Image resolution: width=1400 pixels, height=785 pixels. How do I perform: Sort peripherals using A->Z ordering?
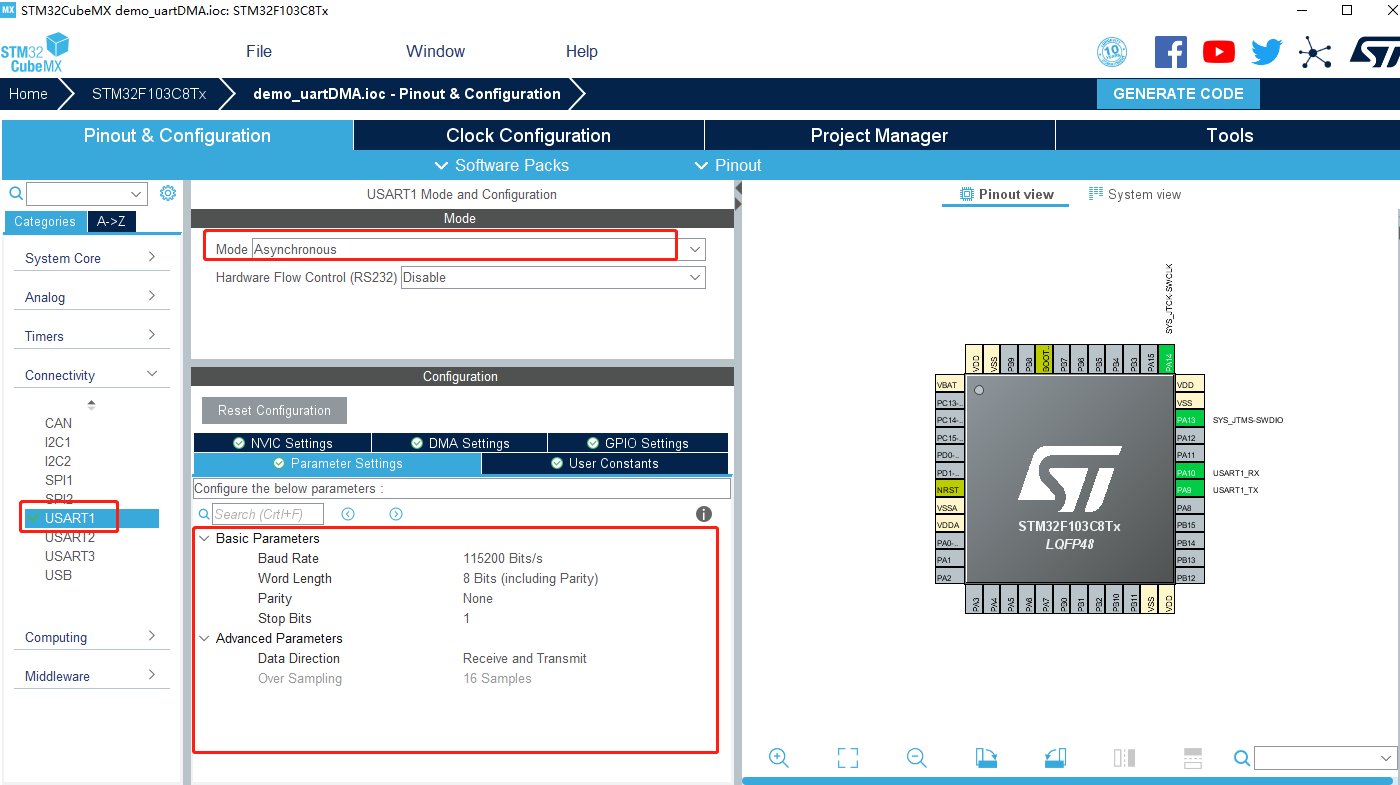[x=110, y=221]
